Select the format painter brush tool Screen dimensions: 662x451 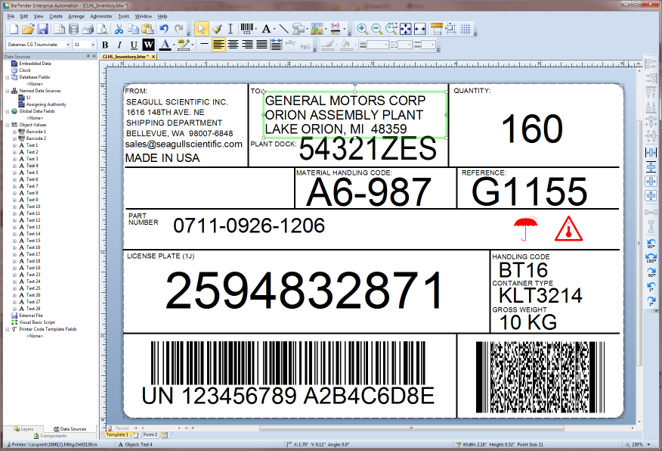tap(217, 29)
